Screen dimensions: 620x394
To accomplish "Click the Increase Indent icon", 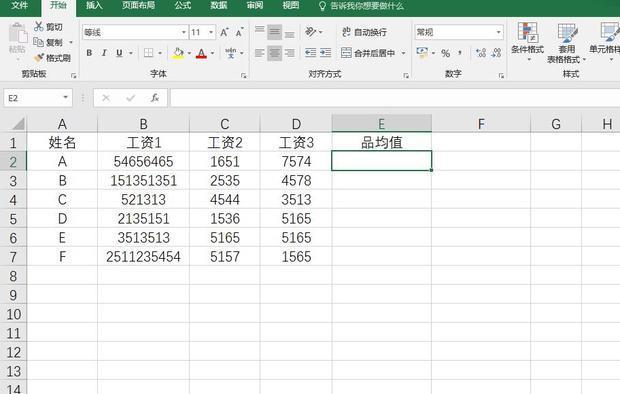I will 325,53.
